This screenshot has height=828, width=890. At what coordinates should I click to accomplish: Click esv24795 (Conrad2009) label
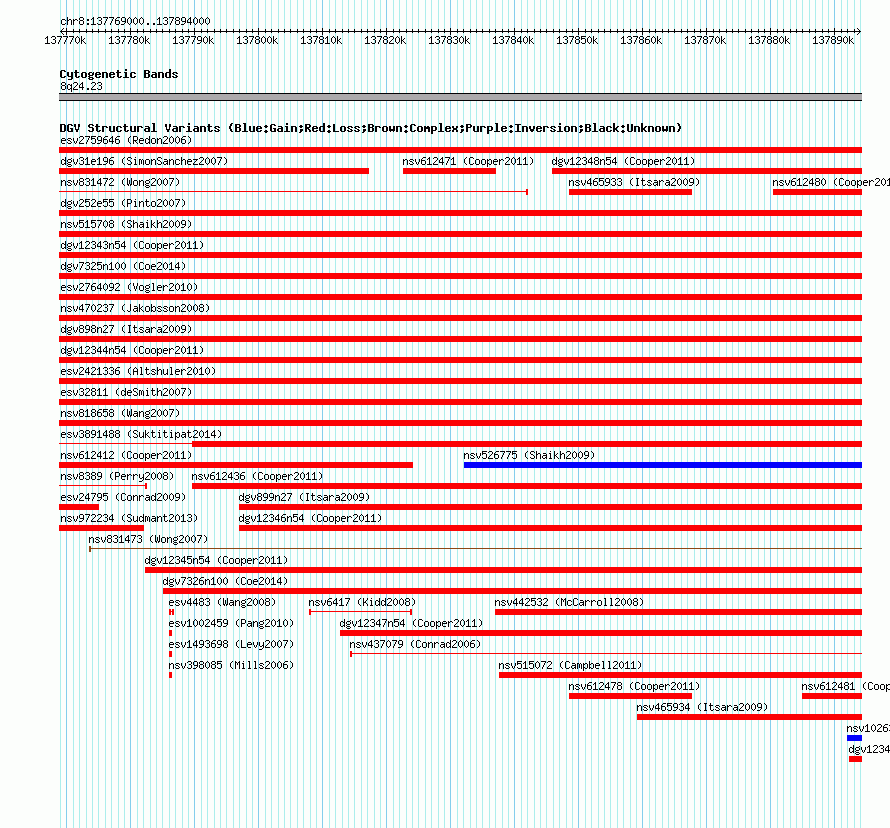pos(123,497)
